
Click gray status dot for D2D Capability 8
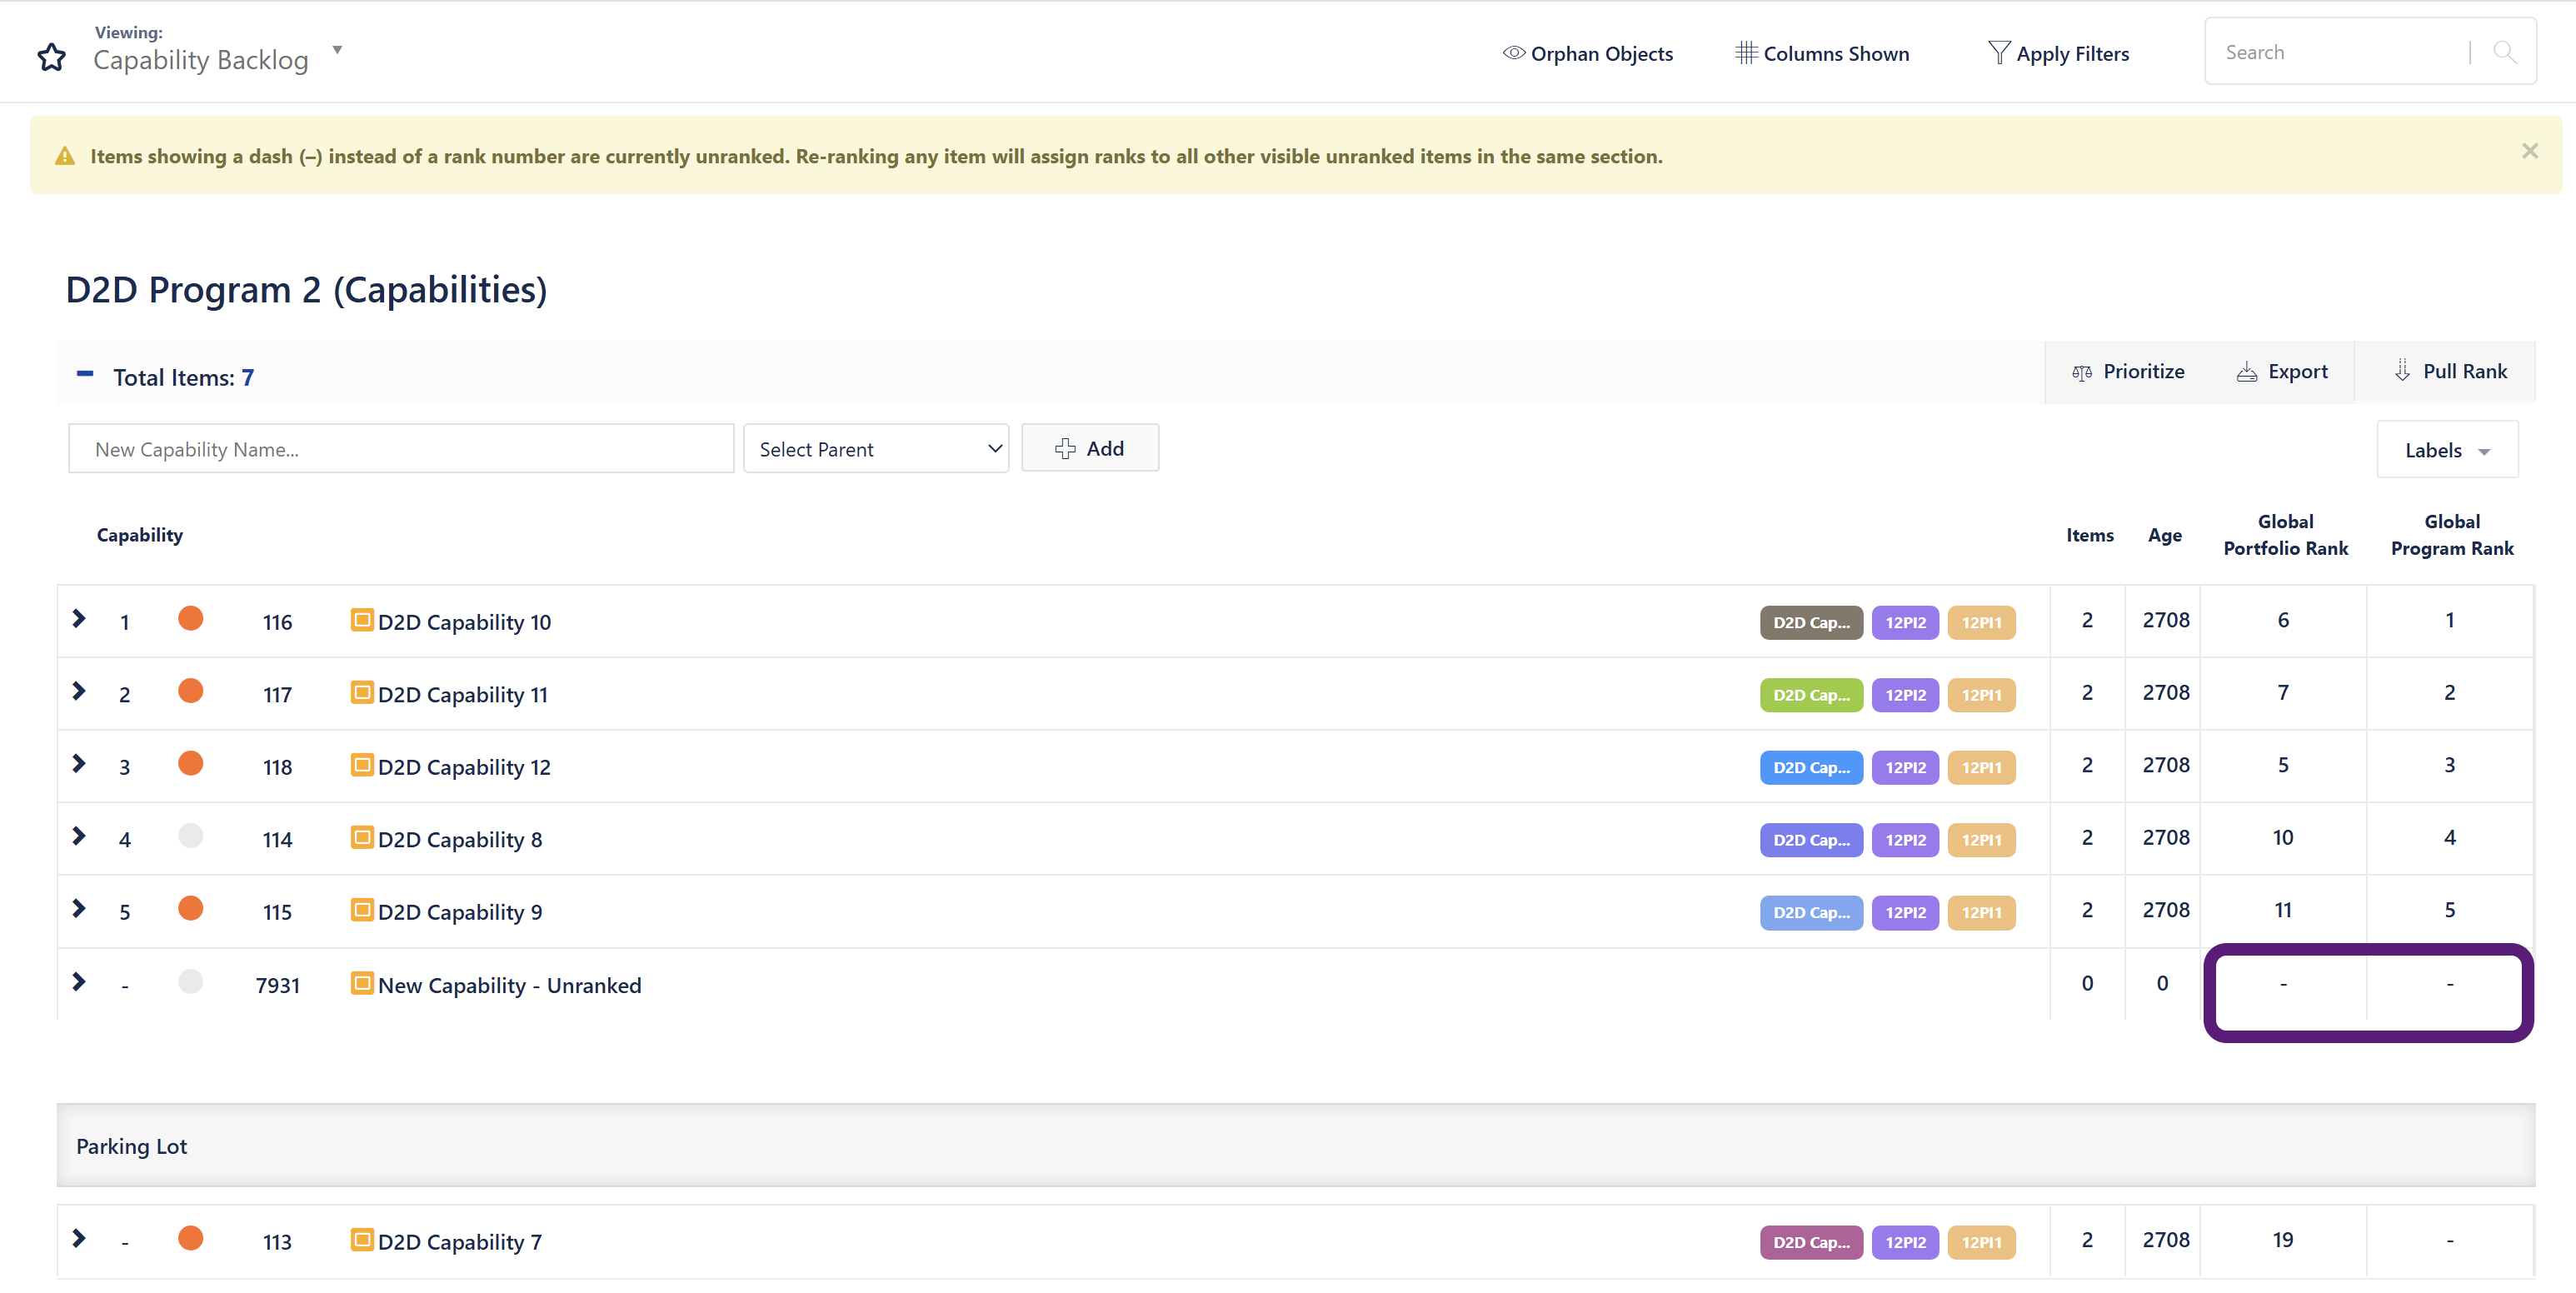tap(191, 836)
